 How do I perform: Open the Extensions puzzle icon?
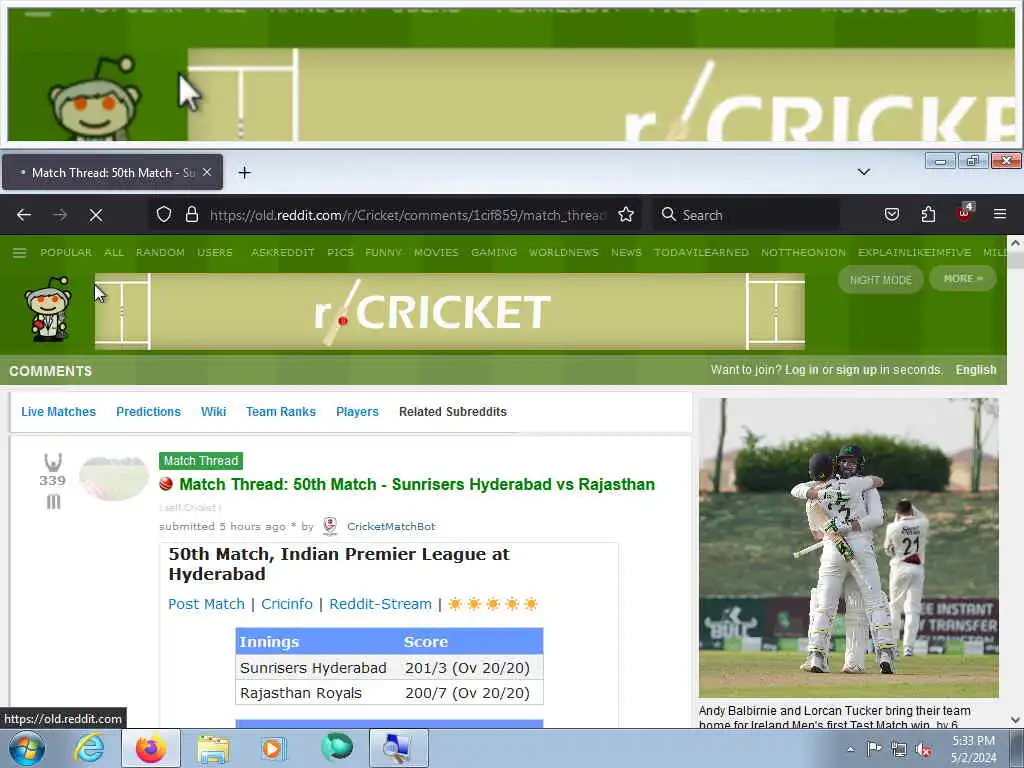[928, 215]
